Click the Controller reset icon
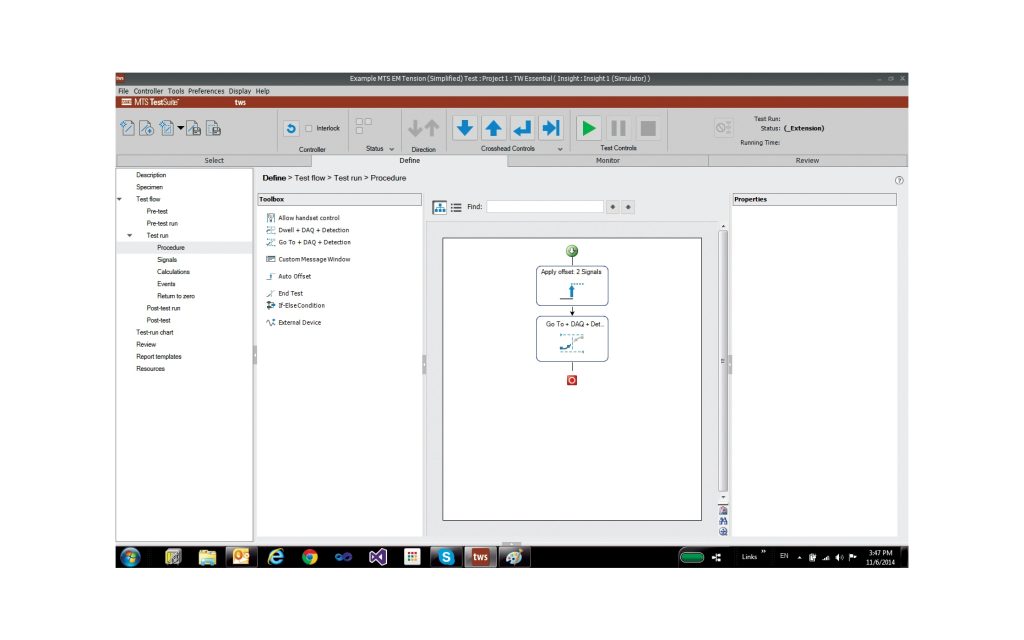This screenshot has width=1024, height=640. tap(291, 128)
